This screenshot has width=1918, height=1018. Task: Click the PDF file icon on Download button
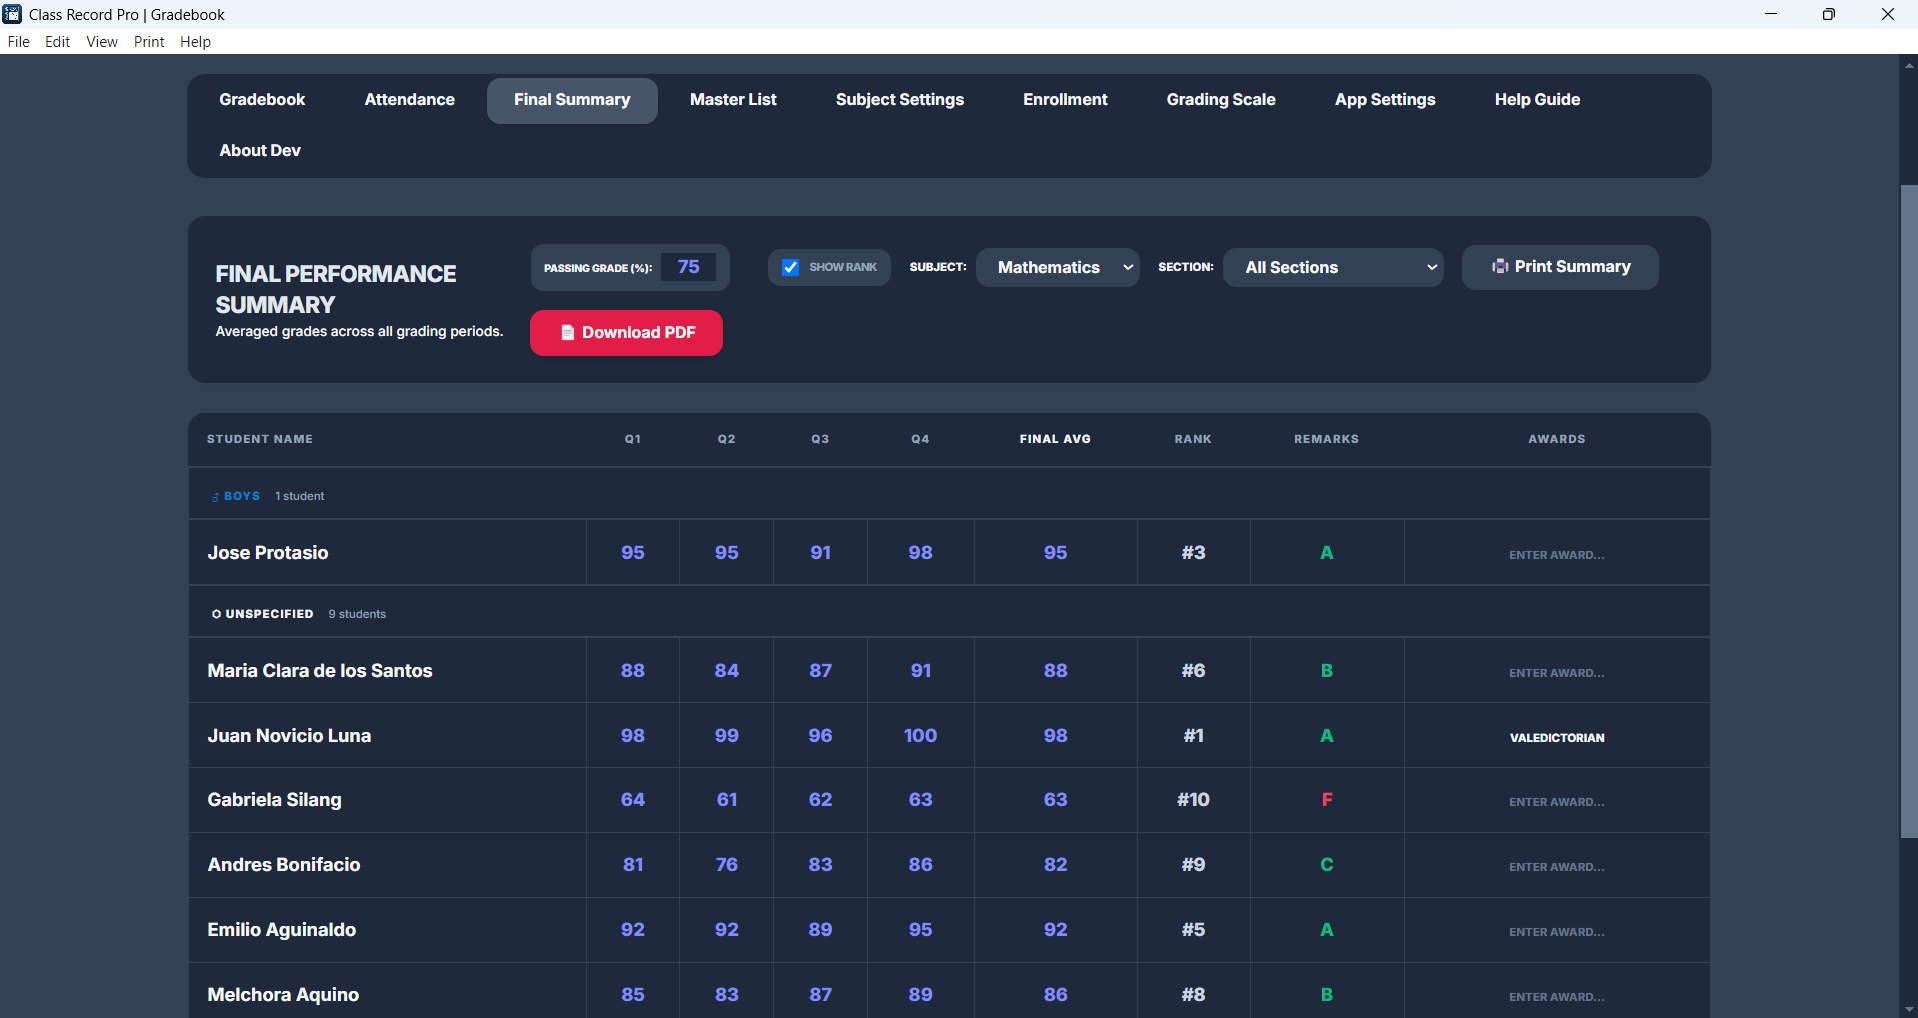[x=567, y=333]
